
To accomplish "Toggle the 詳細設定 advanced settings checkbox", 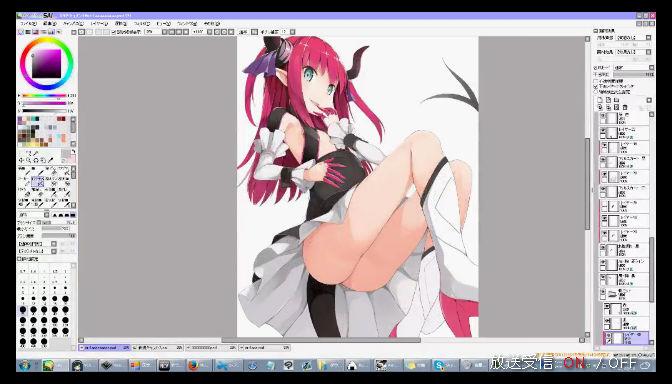I will (19, 259).
